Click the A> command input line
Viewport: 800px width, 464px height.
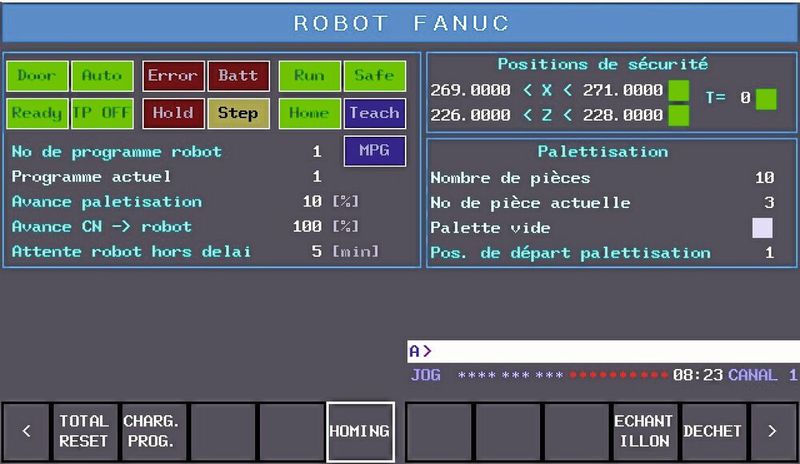pos(603,351)
